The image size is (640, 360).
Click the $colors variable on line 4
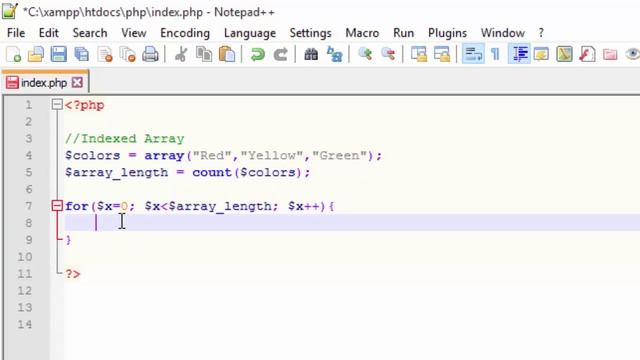pyautogui.click(x=93, y=156)
